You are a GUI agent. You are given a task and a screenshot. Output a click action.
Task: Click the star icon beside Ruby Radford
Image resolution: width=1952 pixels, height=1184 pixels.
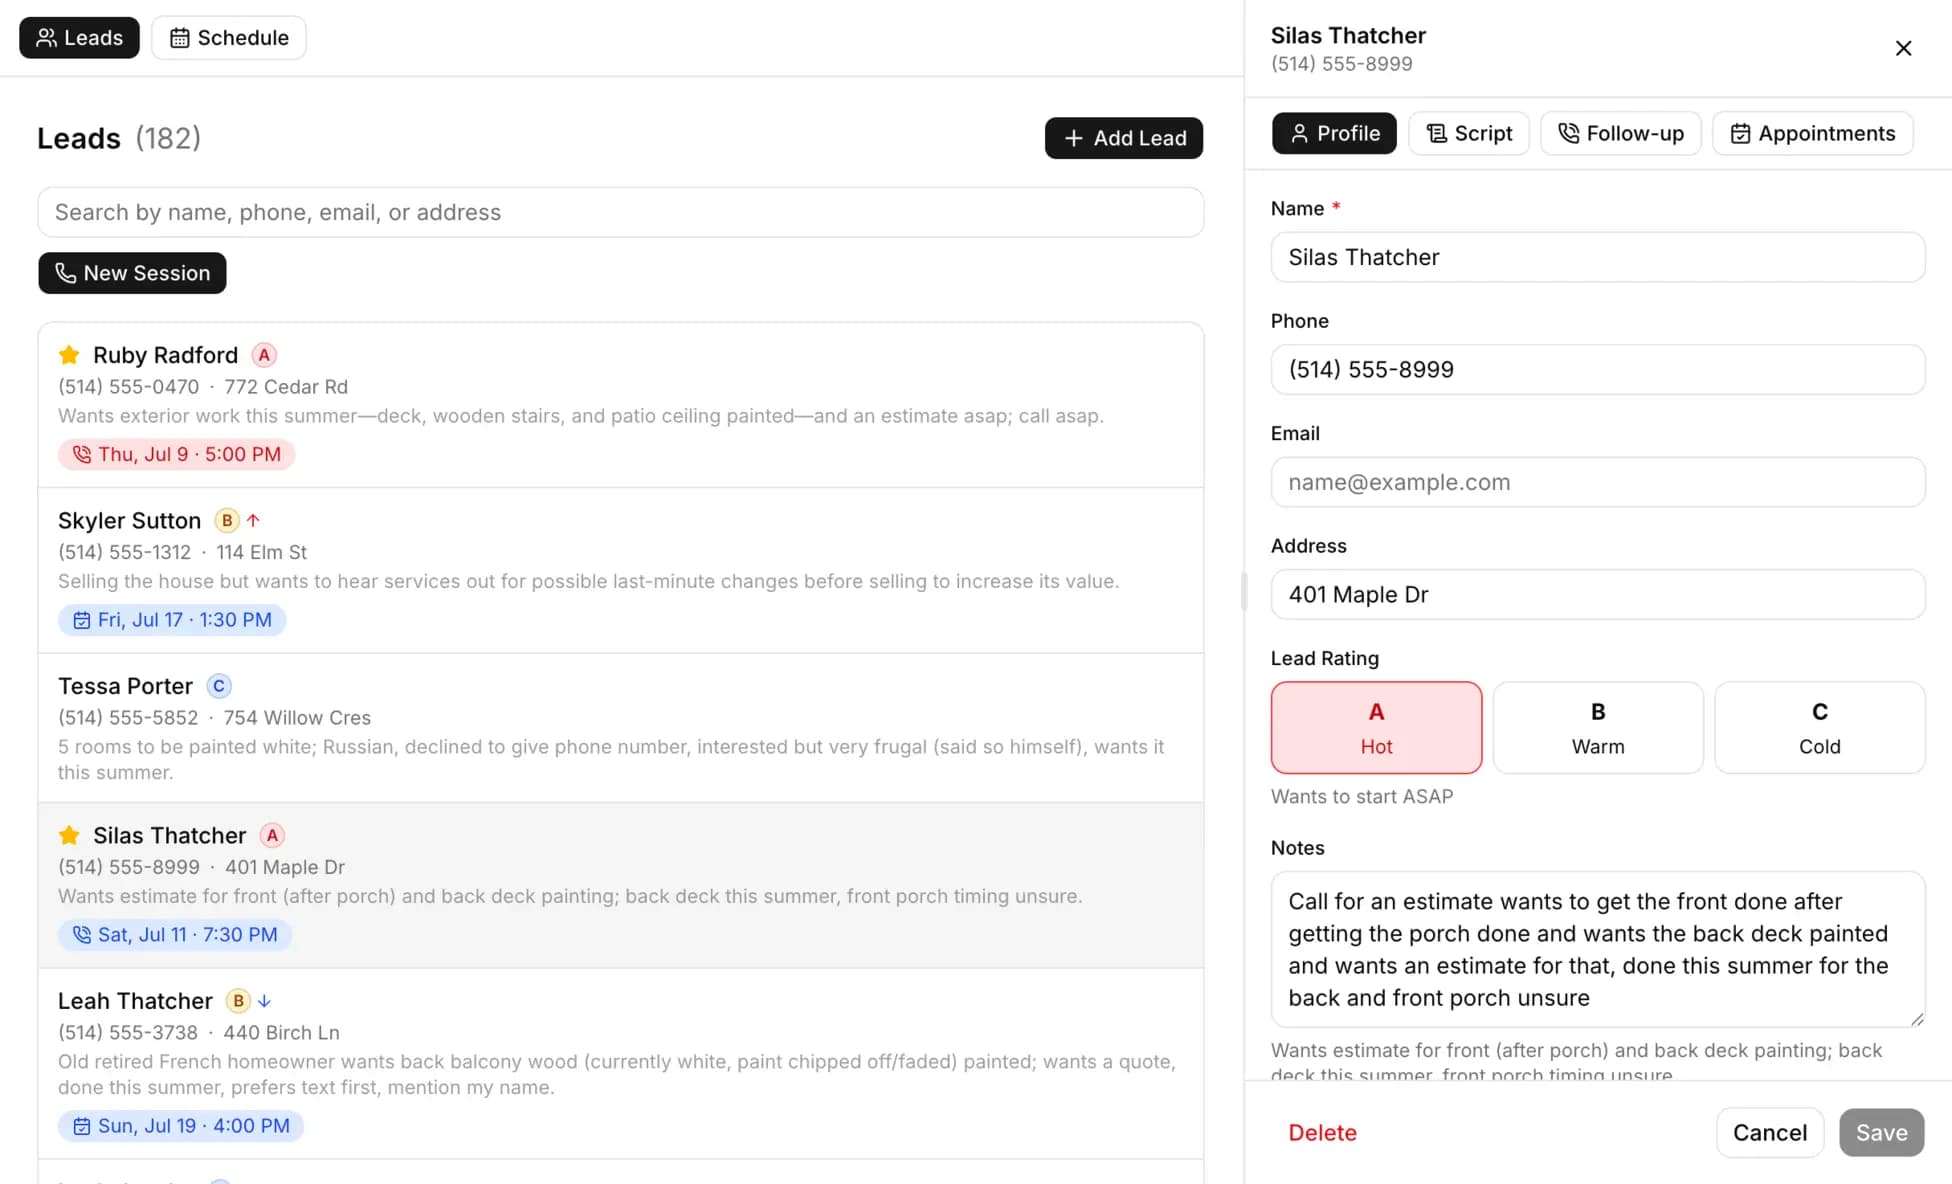pos(69,355)
